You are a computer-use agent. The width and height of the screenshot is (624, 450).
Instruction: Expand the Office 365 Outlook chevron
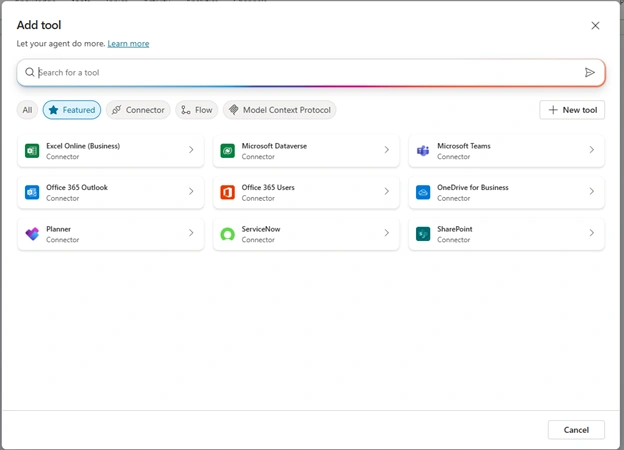191,191
